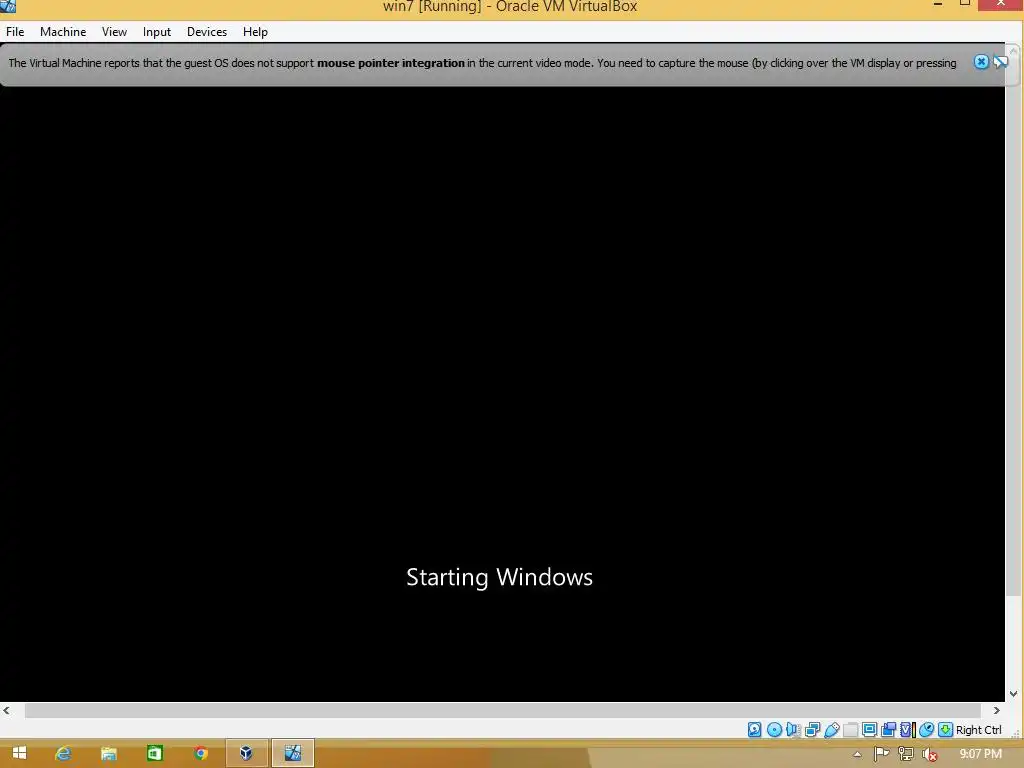Click the muted volume tray icon
This screenshot has height=768, width=1024.
coord(930,754)
